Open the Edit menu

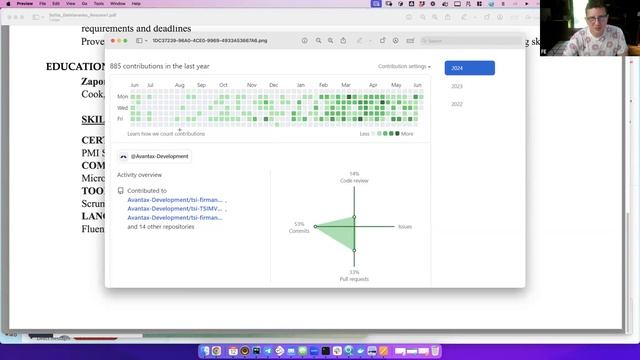(x=56, y=4)
